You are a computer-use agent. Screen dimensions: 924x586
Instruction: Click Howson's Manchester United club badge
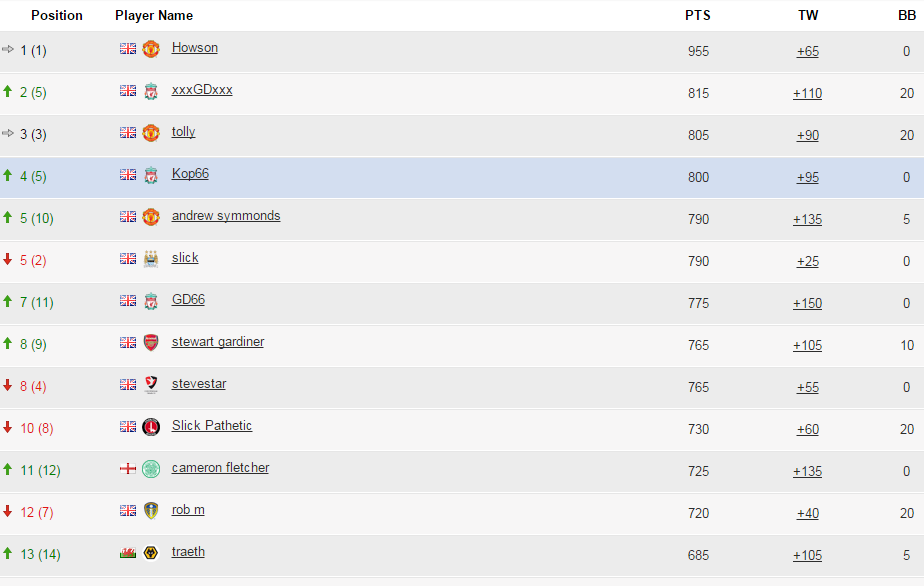point(151,49)
